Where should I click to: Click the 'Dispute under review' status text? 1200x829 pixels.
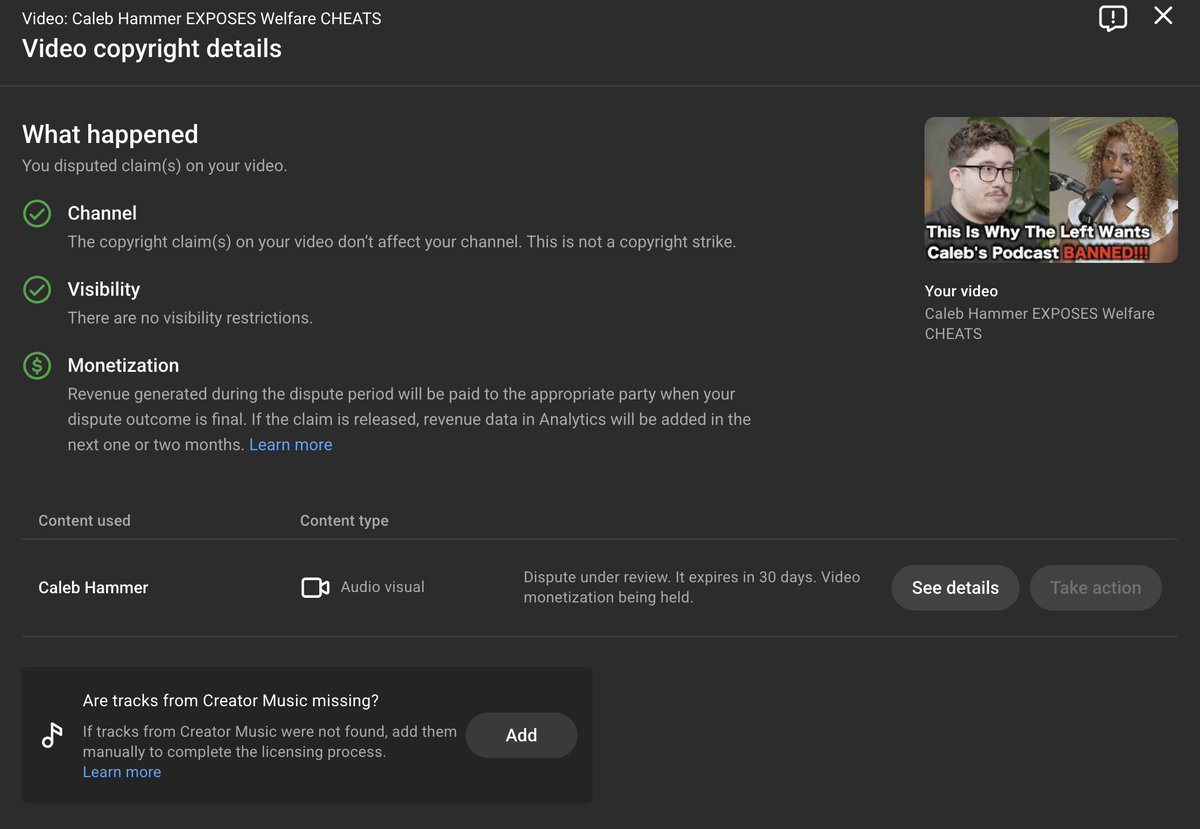[692, 588]
